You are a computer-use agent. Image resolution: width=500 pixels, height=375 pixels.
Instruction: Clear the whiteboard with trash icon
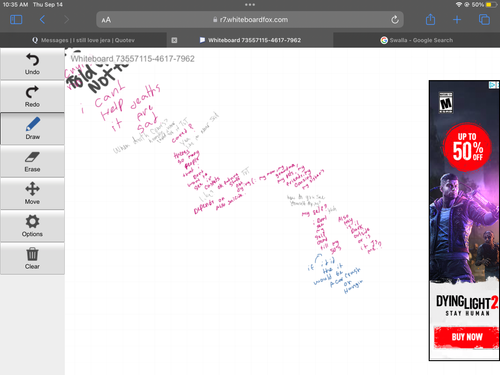coord(32,258)
